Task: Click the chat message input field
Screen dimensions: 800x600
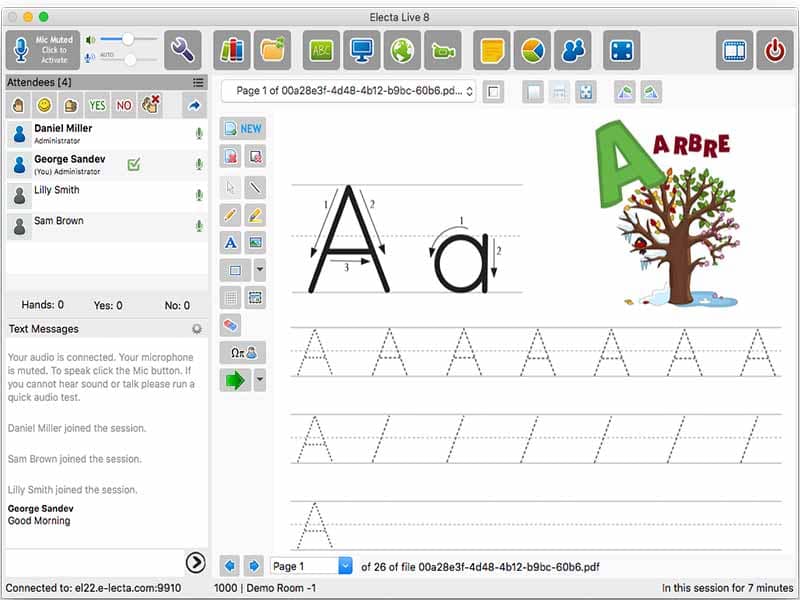Action: pos(94,563)
